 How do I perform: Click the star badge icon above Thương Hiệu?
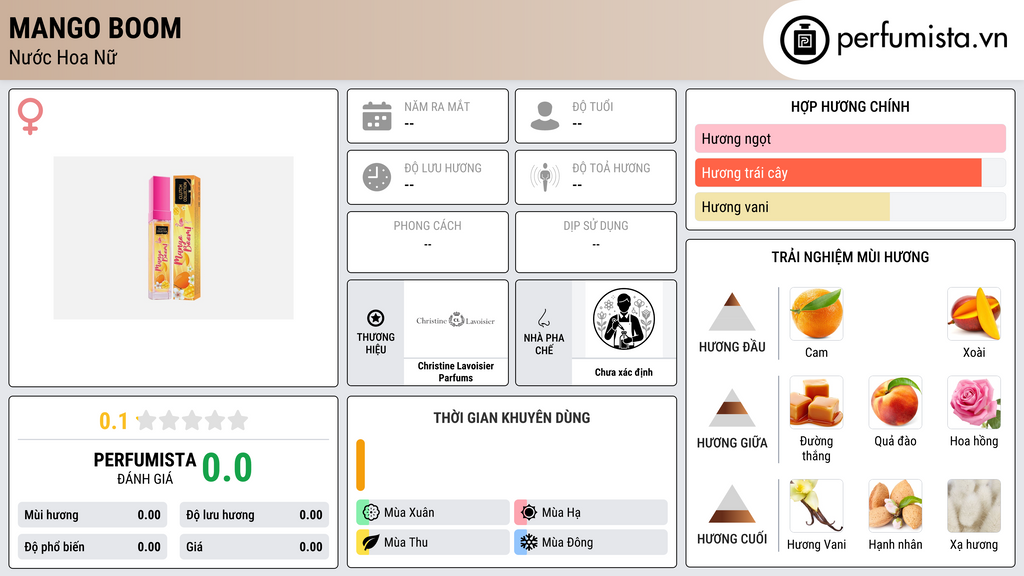[376, 318]
